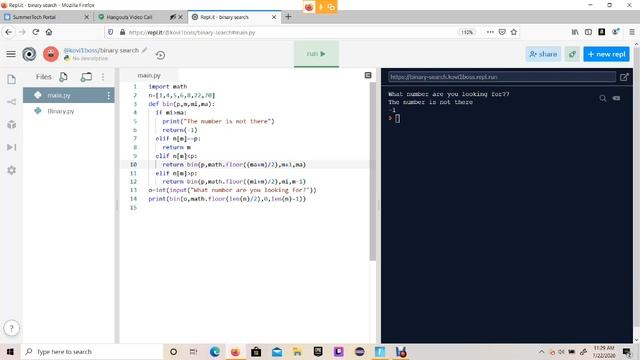Show hidden system tray icons
Image resolution: width=640 pixels, height=360 pixels.
(542, 352)
